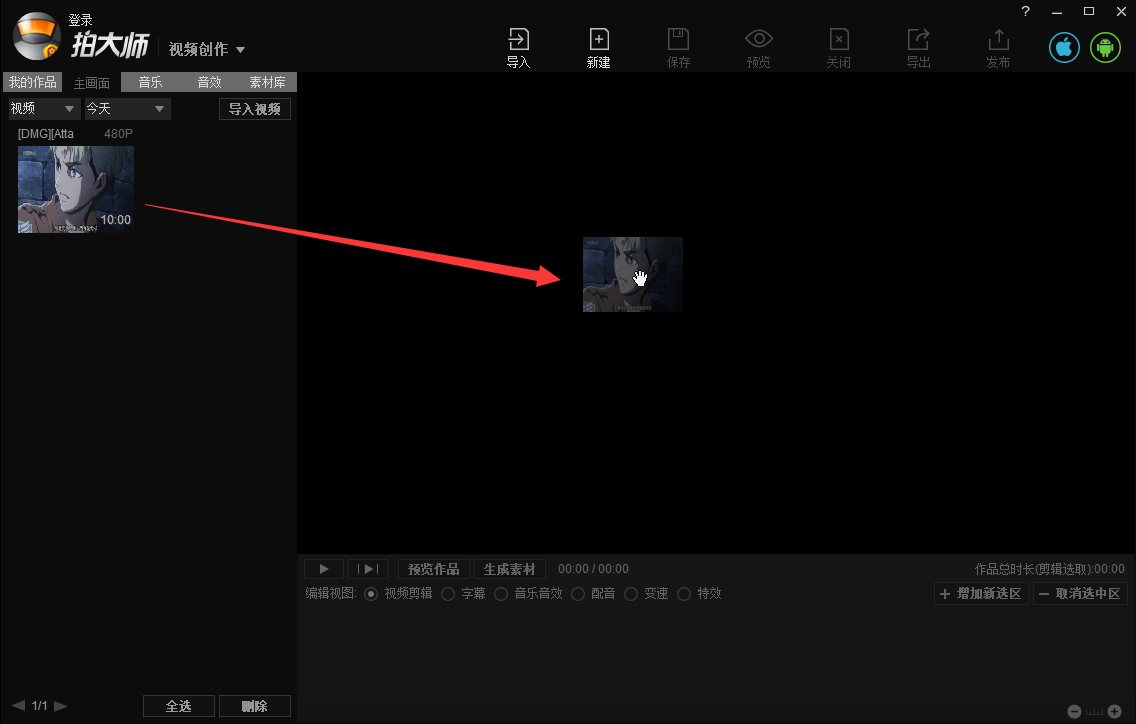Open the 今天 date filter dropdown

(x=126, y=108)
